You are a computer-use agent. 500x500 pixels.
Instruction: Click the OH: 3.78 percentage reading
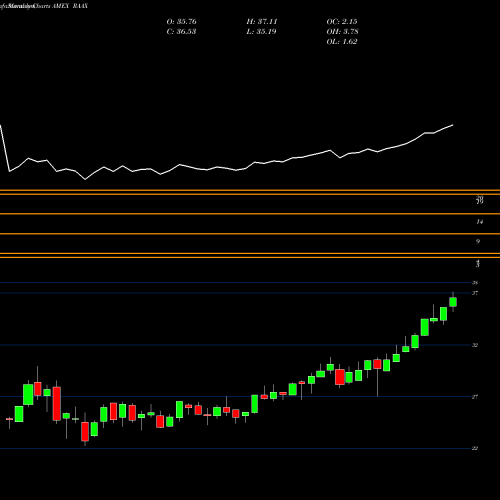coord(342,32)
